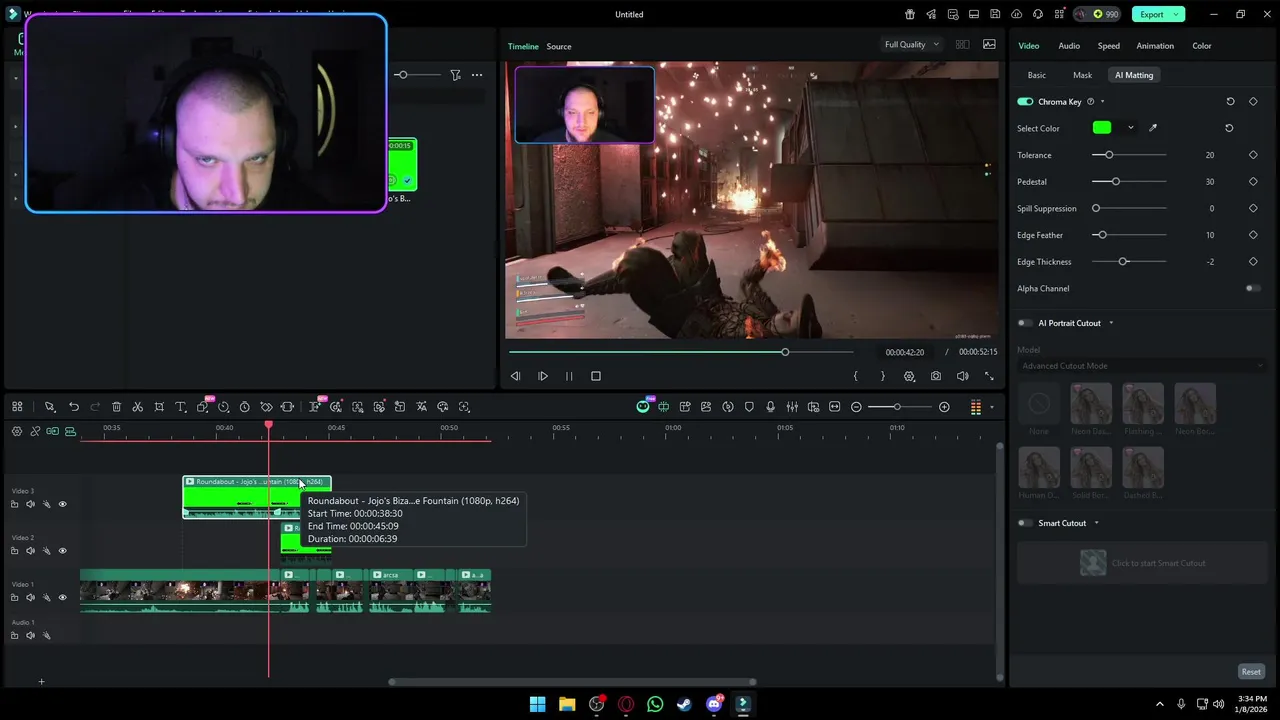Open the Color tab
Image resolution: width=1280 pixels, height=720 pixels.
[1202, 46]
